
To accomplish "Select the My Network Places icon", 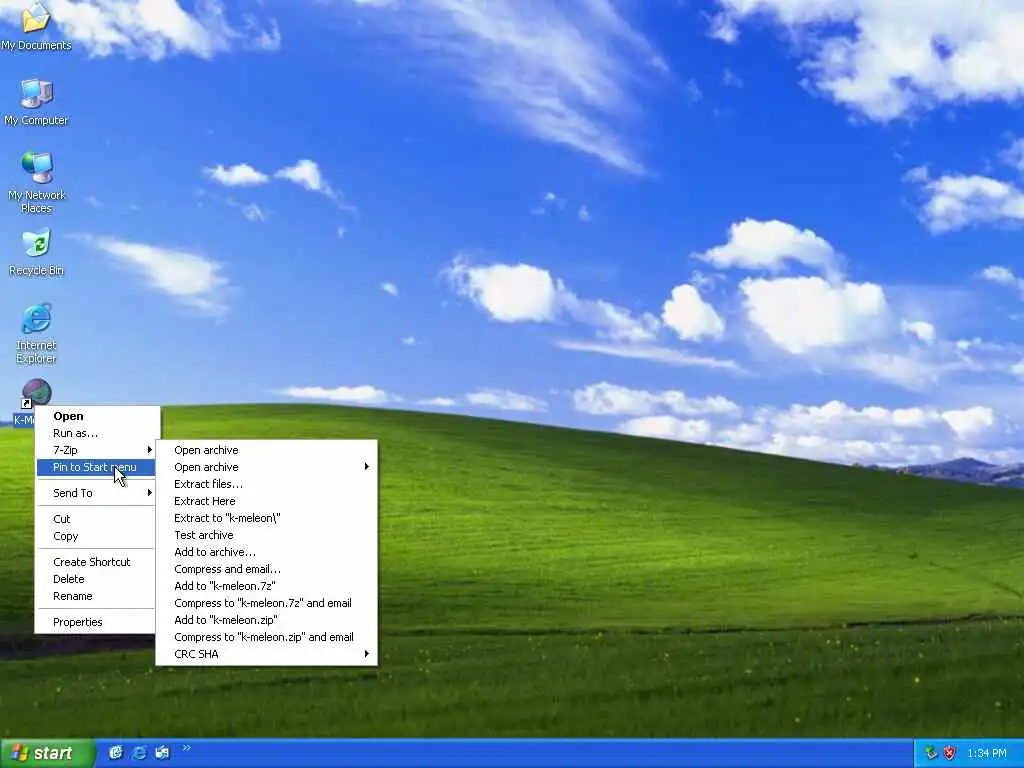I will [x=36, y=182].
